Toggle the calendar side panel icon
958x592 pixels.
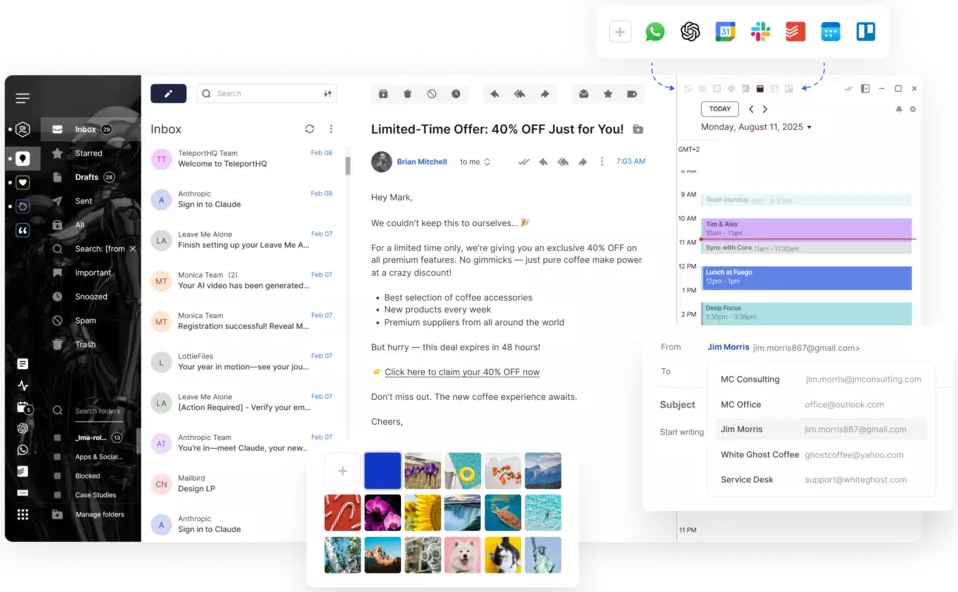click(865, 89)
